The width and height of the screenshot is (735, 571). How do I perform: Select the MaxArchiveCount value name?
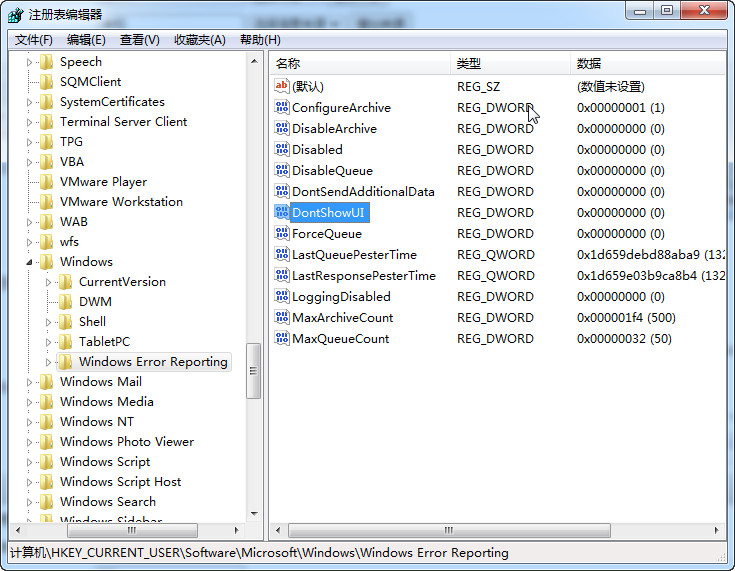pos(343,318)
